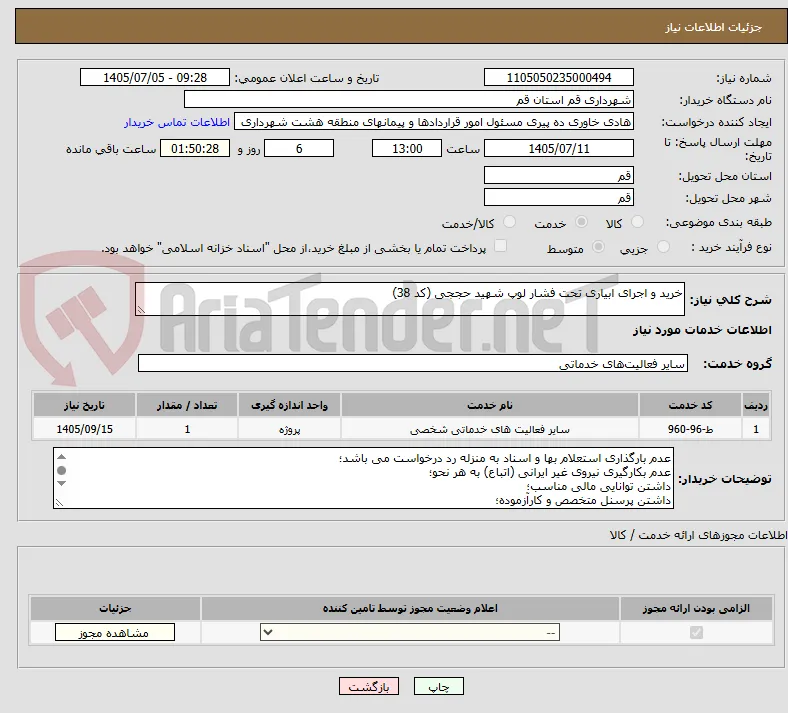Click the delivery city field

[x=558, y=197]
